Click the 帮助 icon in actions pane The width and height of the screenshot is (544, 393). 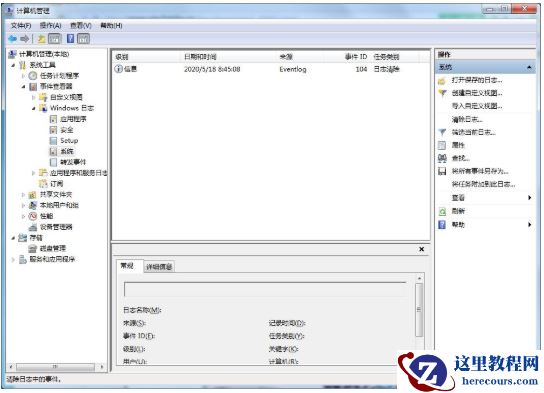pyautogui.click(x=442, y=225)
